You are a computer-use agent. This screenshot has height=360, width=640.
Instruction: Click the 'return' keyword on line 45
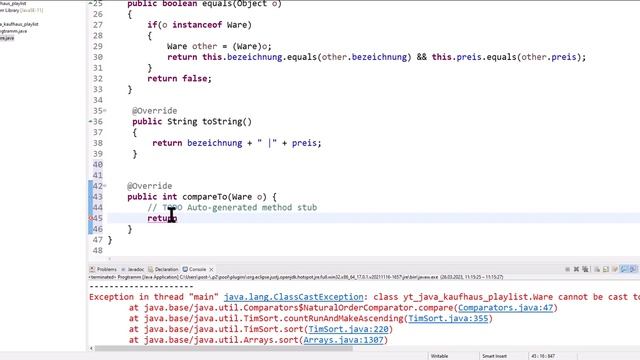(x=162, y=218)
